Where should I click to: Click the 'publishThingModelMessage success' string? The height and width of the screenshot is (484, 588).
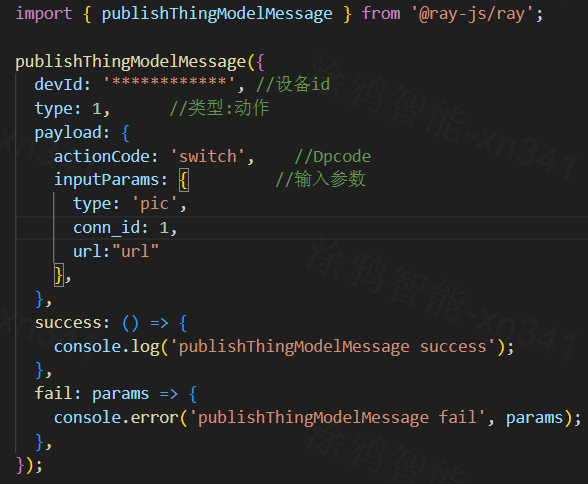pyautogui.click(x=332, y=347)
